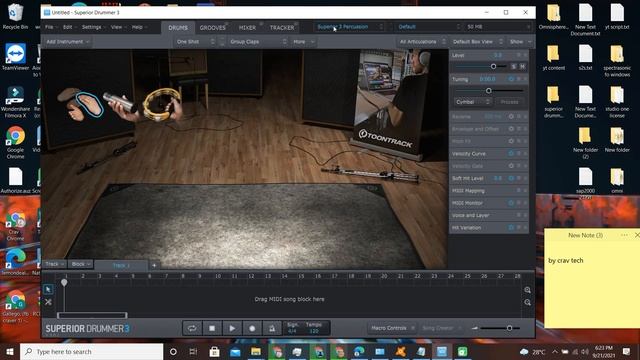This screenshot has height=360, width=640.
Task: Open the Block menu dropdown
Action: coord(81,264)
